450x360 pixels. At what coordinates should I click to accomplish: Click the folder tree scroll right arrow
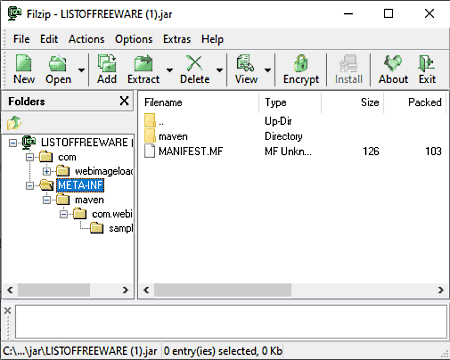click(125, 290)
